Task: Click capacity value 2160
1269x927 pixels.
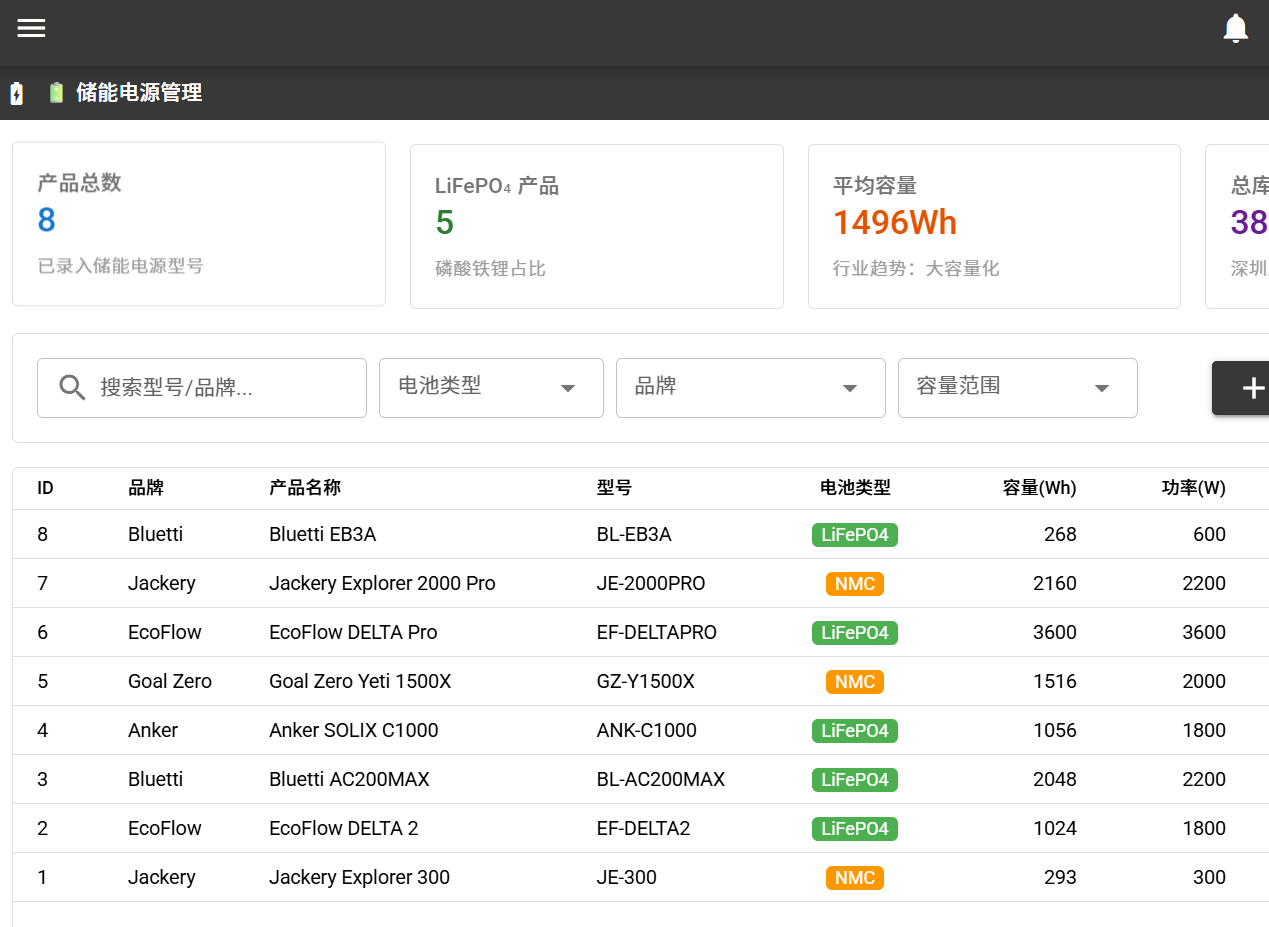Action: click(x=1055, y=583)
